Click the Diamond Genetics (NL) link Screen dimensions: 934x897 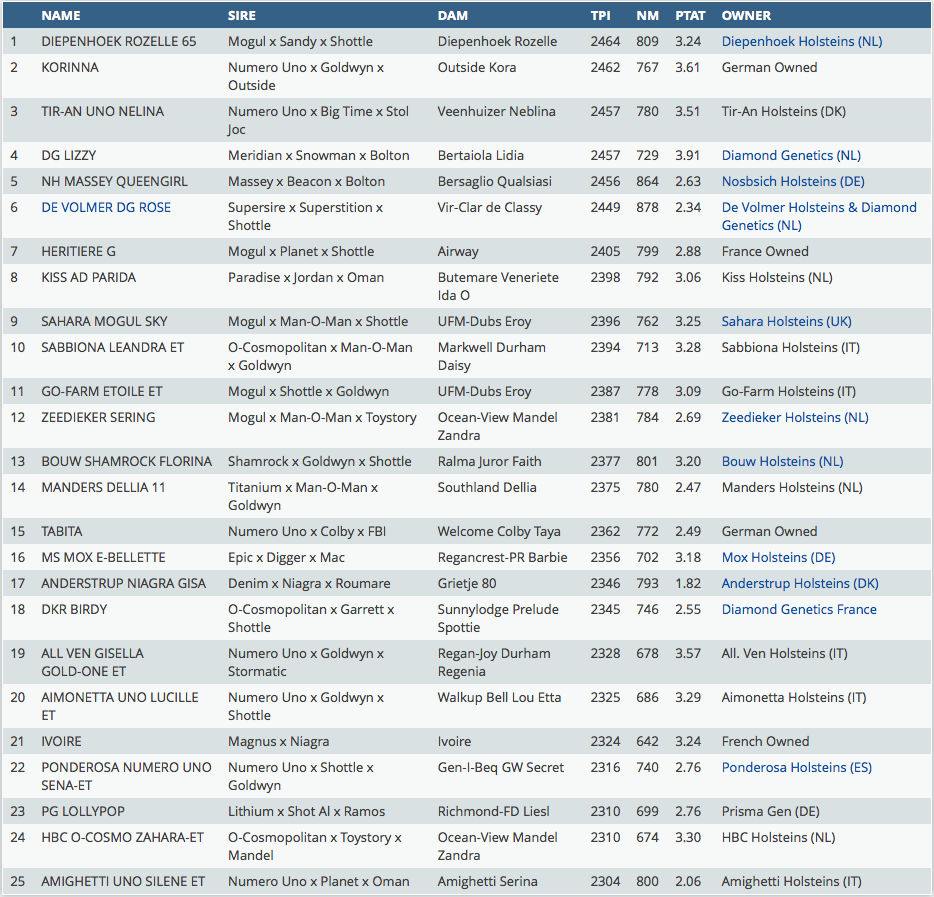pos(791,156)
